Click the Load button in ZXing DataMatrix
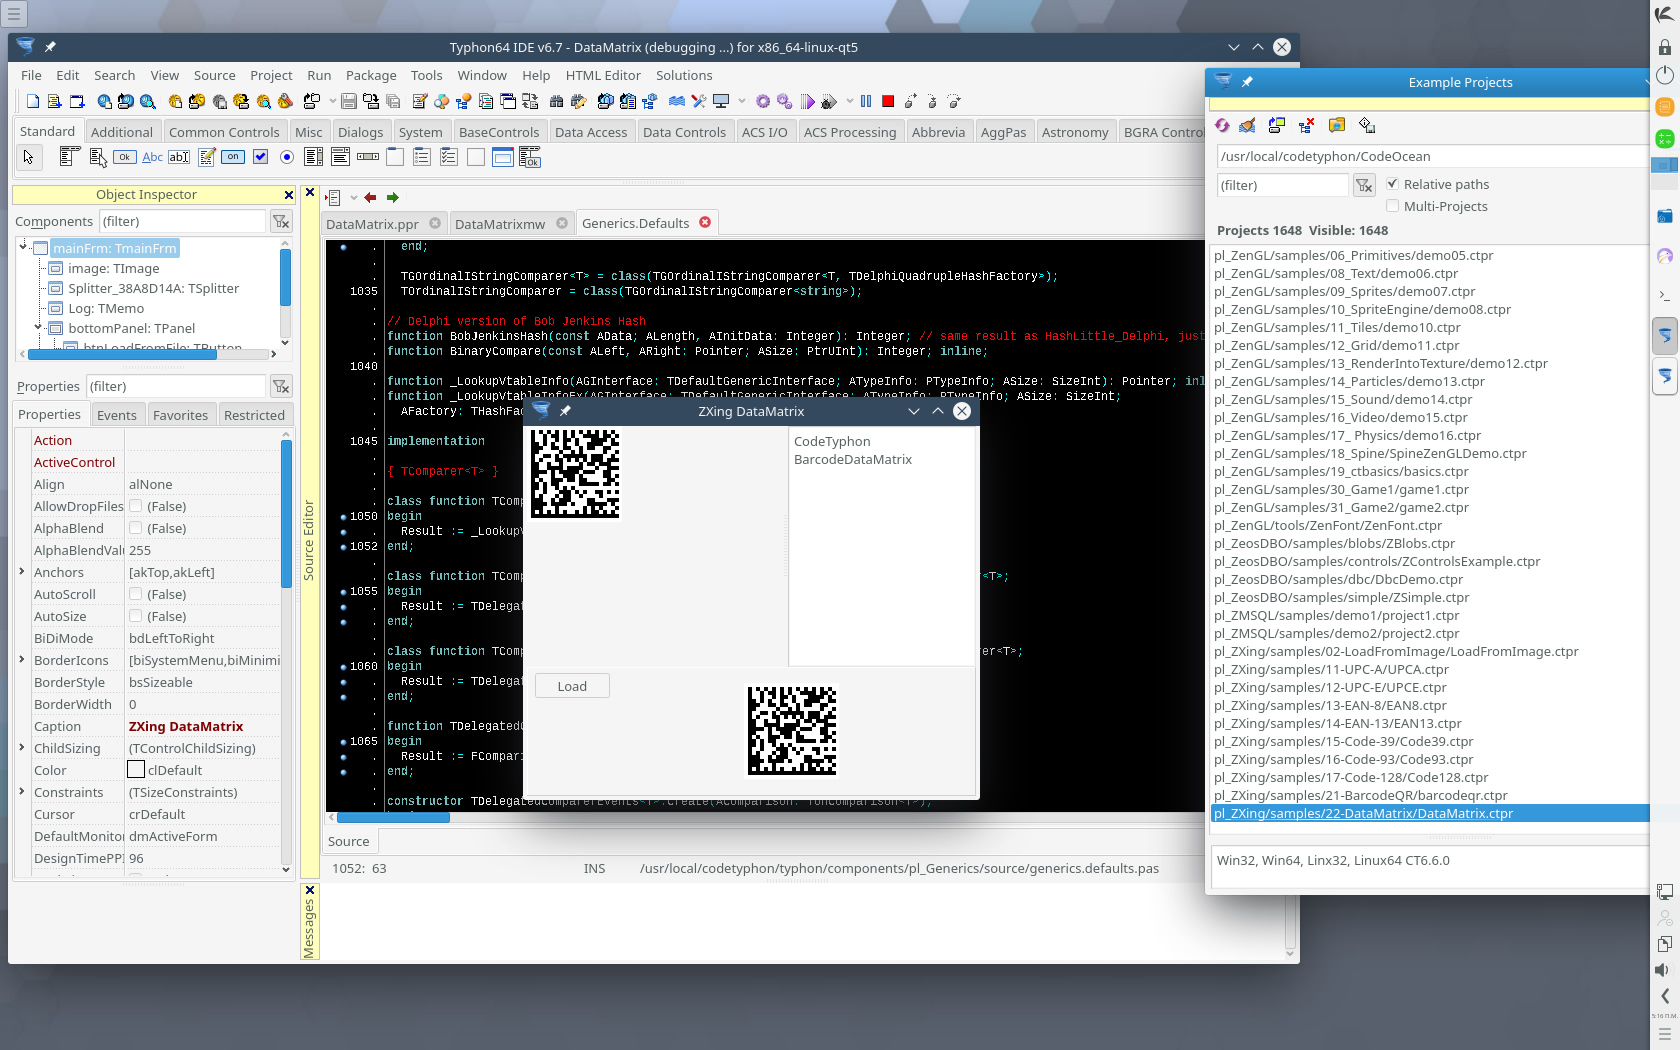The height and width of the screenshot is (1050, 1680). tap(572, 686)
